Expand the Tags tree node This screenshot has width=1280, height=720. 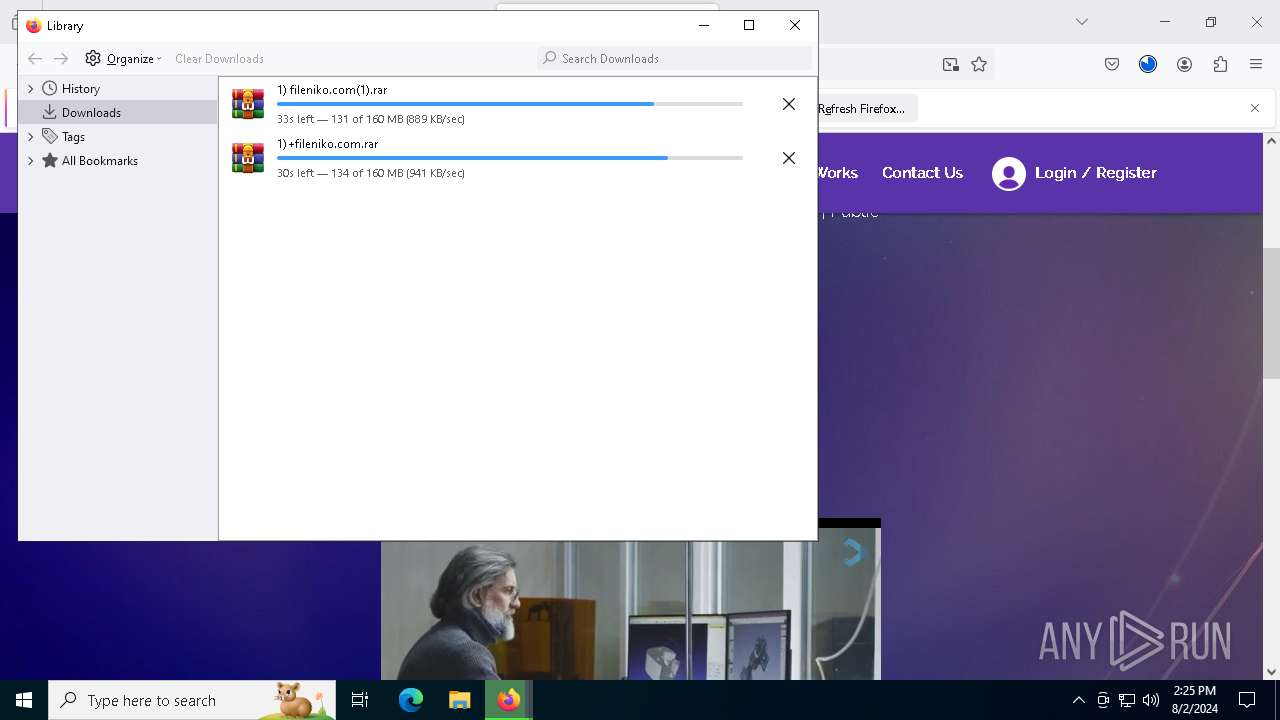click(30, 137)
